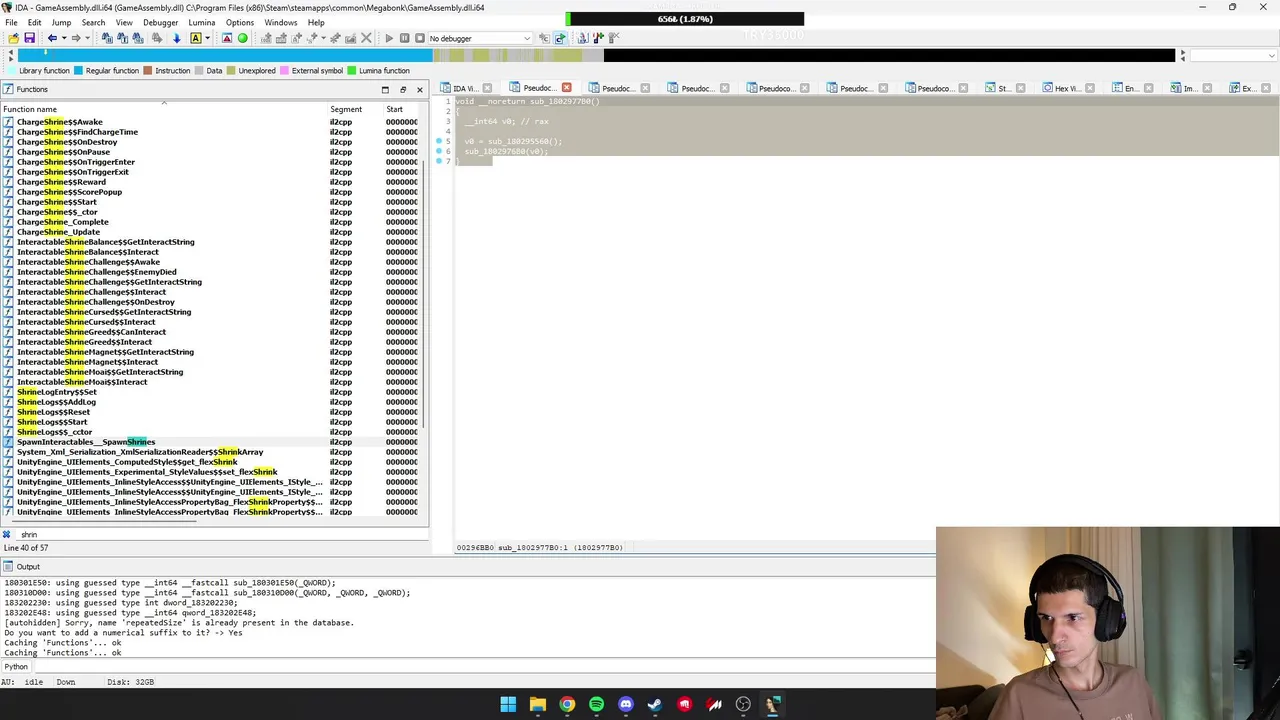Open the Jump menu
This screenshot has height=720, width=1280.
click(x=61, y=22)
